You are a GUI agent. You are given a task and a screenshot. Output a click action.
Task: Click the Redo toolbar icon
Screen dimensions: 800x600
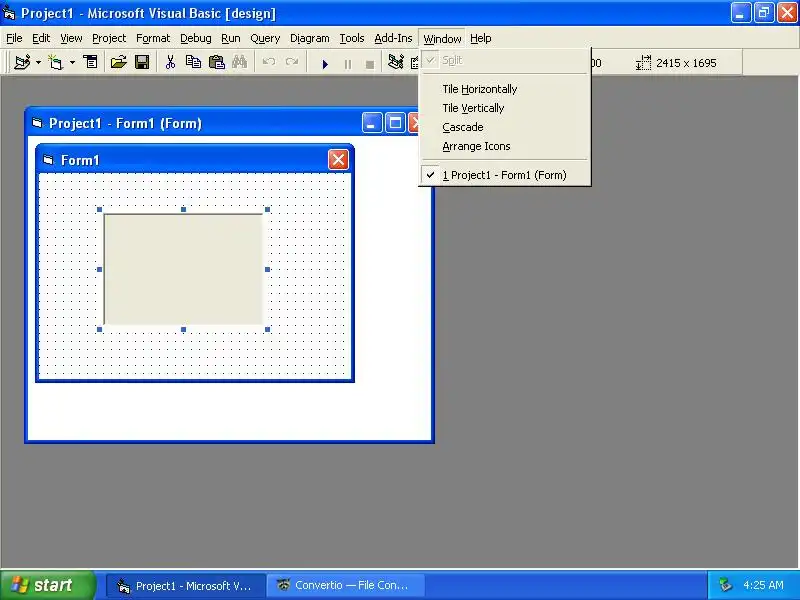point(292,62)
